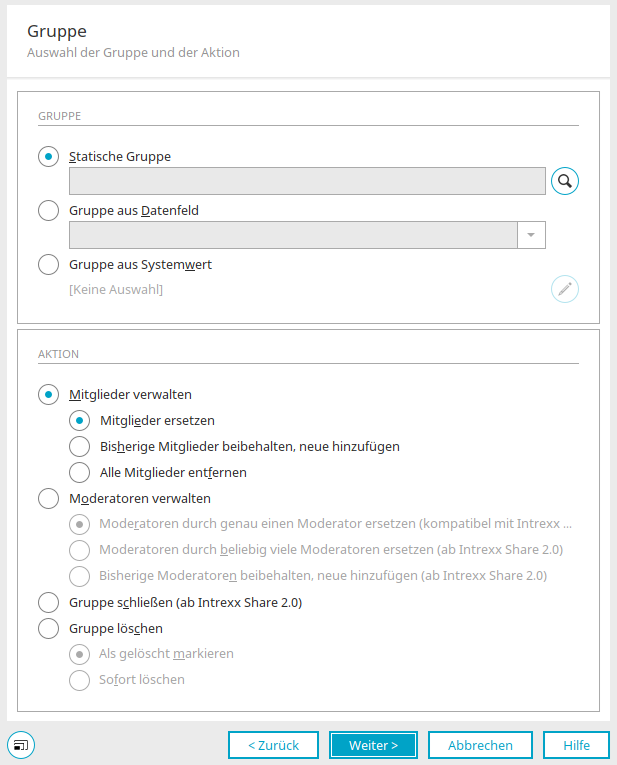Click the window icon in bottom-left corner
617x765 pixels.
click(21, 745)
